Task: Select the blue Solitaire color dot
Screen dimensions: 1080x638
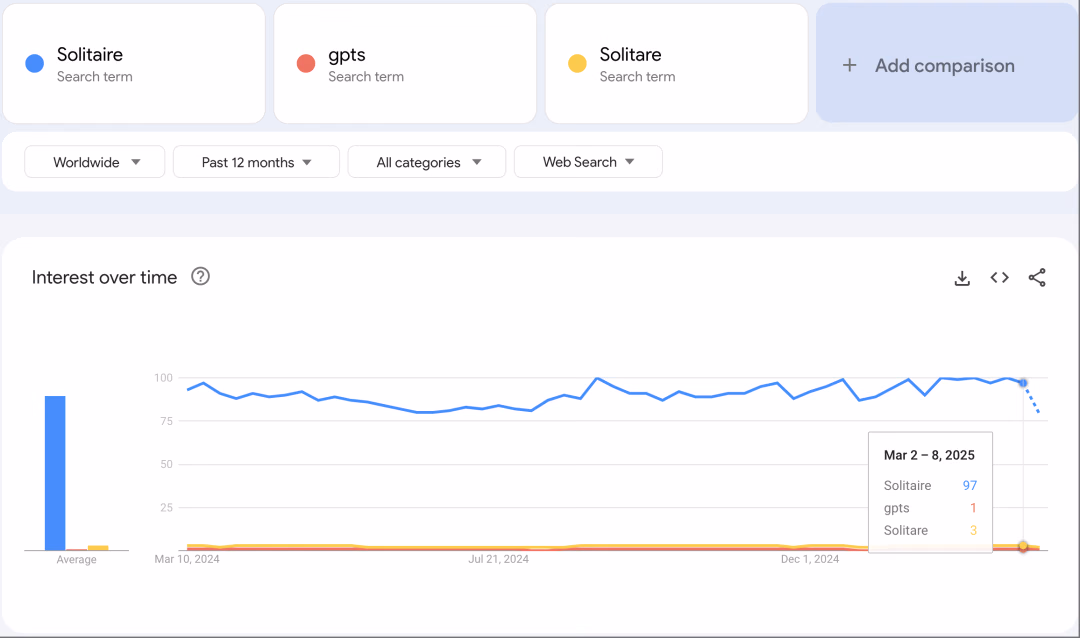Action: [x=34, y=63]
